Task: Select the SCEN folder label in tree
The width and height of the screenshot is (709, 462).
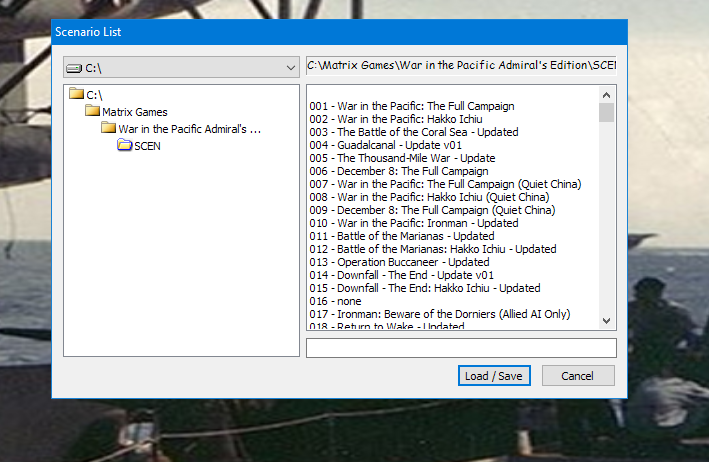Action: click(x=147, y=146)
